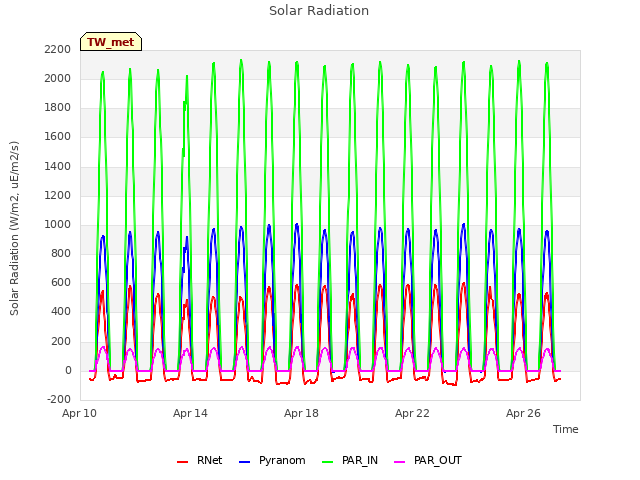The width and height of the screenshot is (640, 480).
Task: Click the red RNet legend color marker
Action: 182,462
